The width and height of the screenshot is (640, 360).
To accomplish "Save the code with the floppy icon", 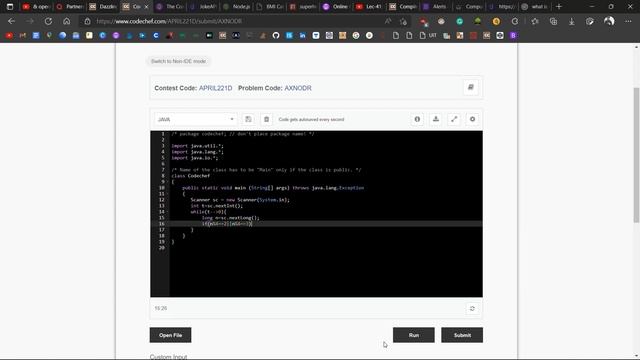I will [x=248, y=119].
